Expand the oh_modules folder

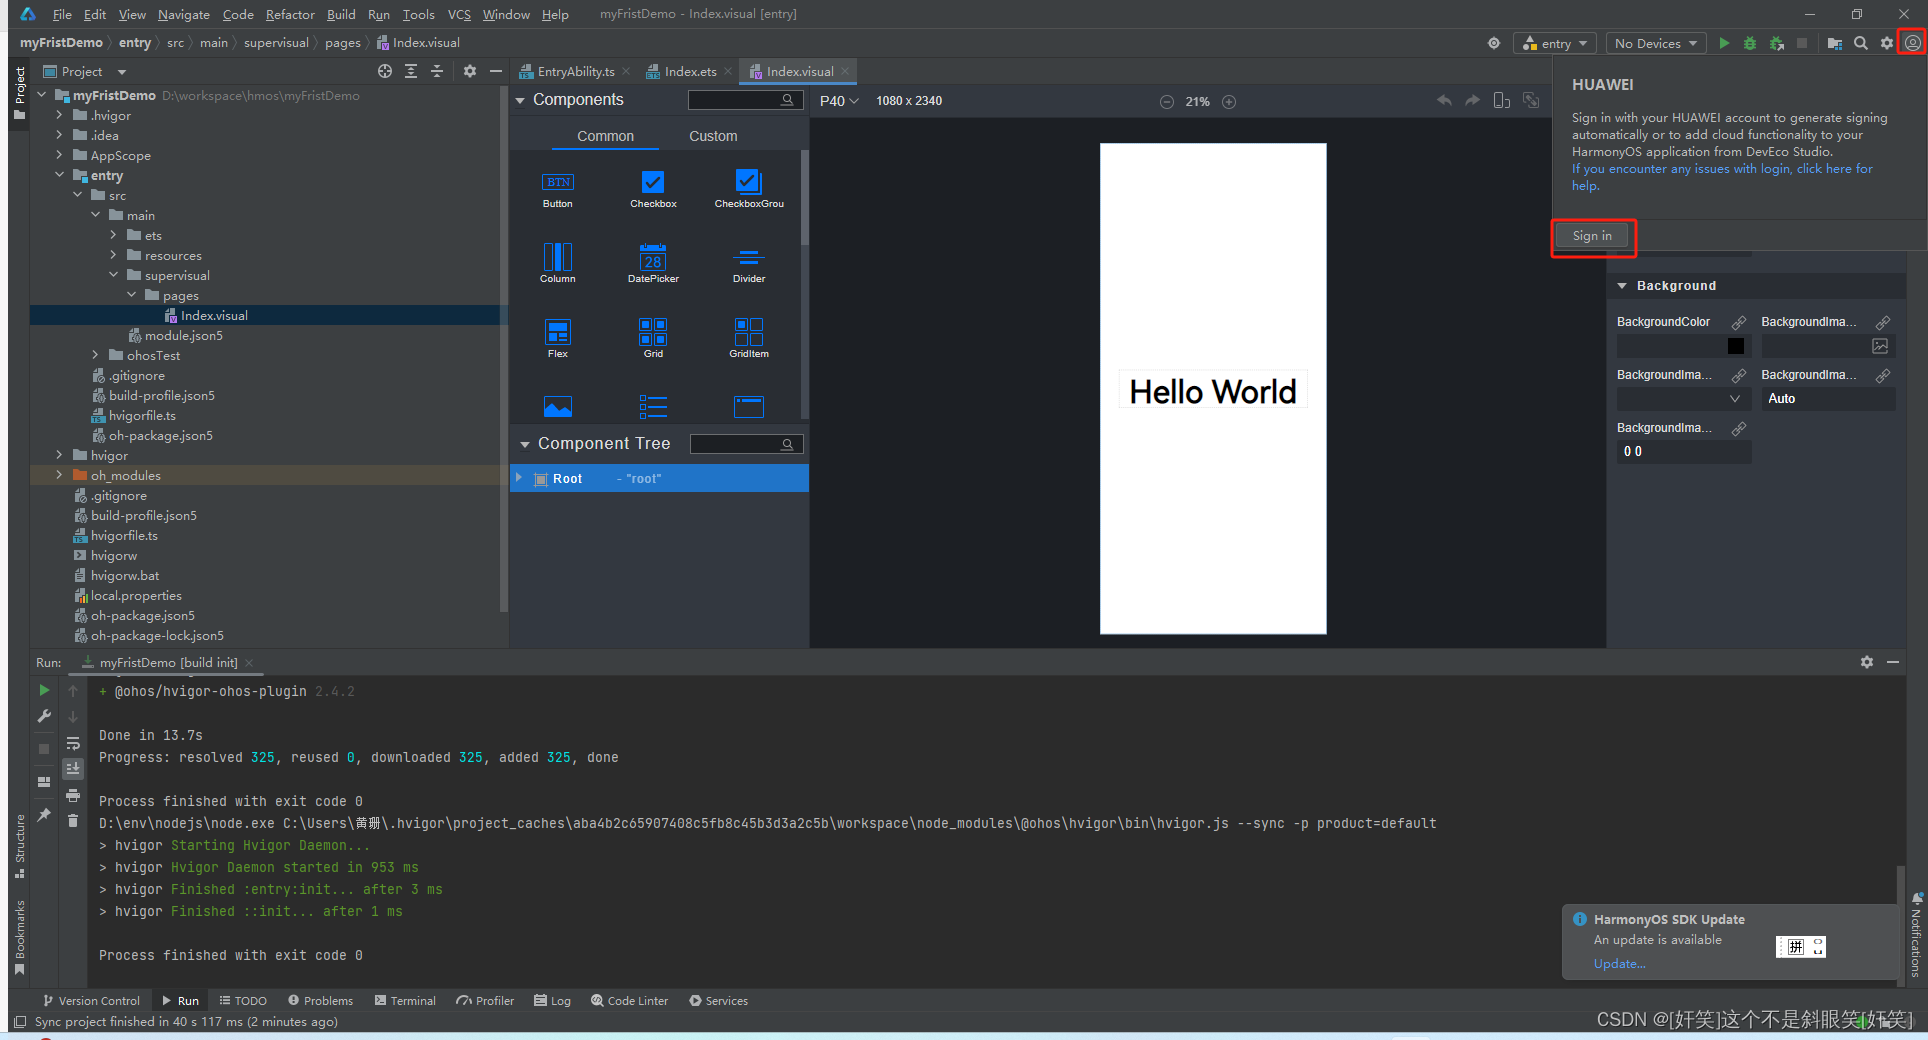(x=59, y=475)
